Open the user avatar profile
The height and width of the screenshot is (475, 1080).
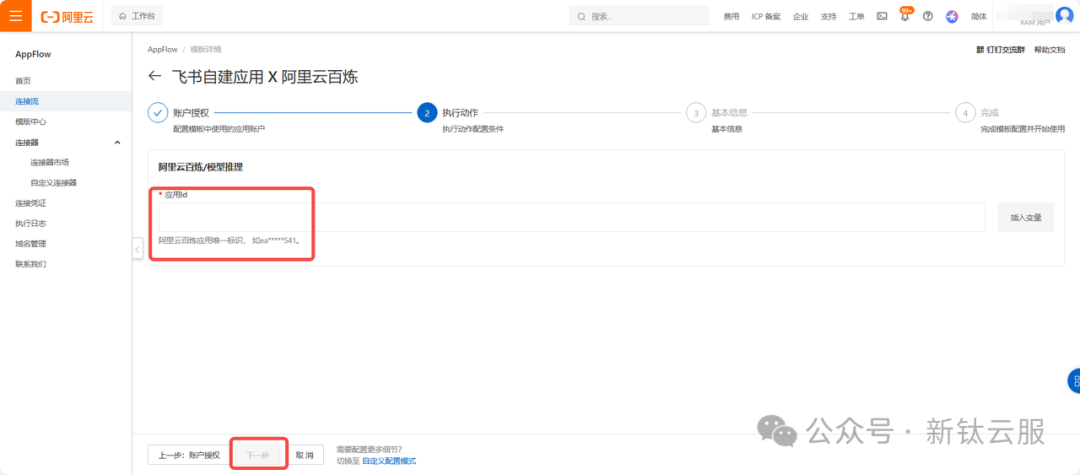coord(1064,16)
